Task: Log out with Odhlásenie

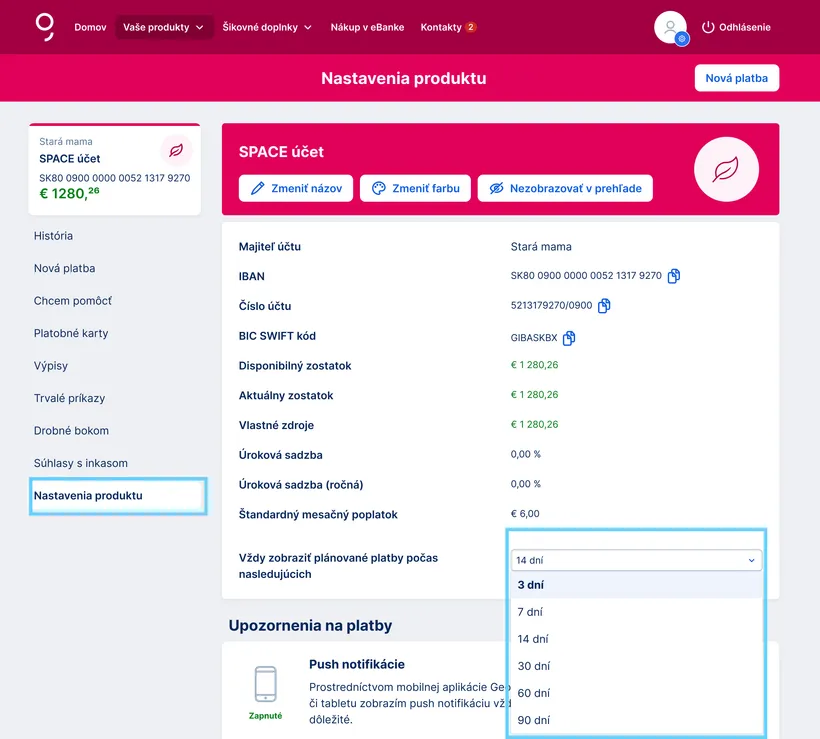Action: click(736, 27)
